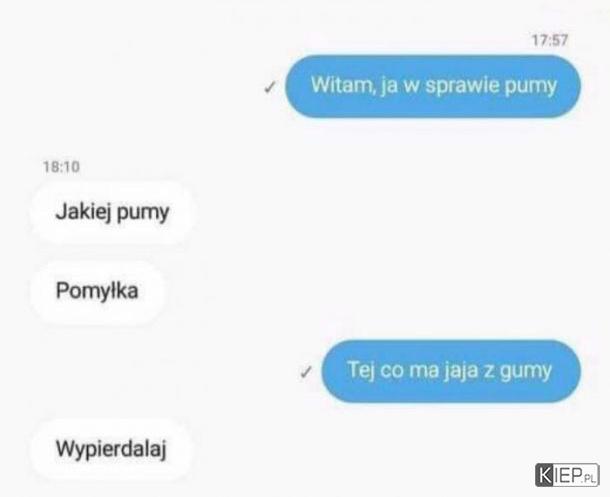
Task: Tap the received "Wypierdalaj" message bubble
Action: coord(111,449)
